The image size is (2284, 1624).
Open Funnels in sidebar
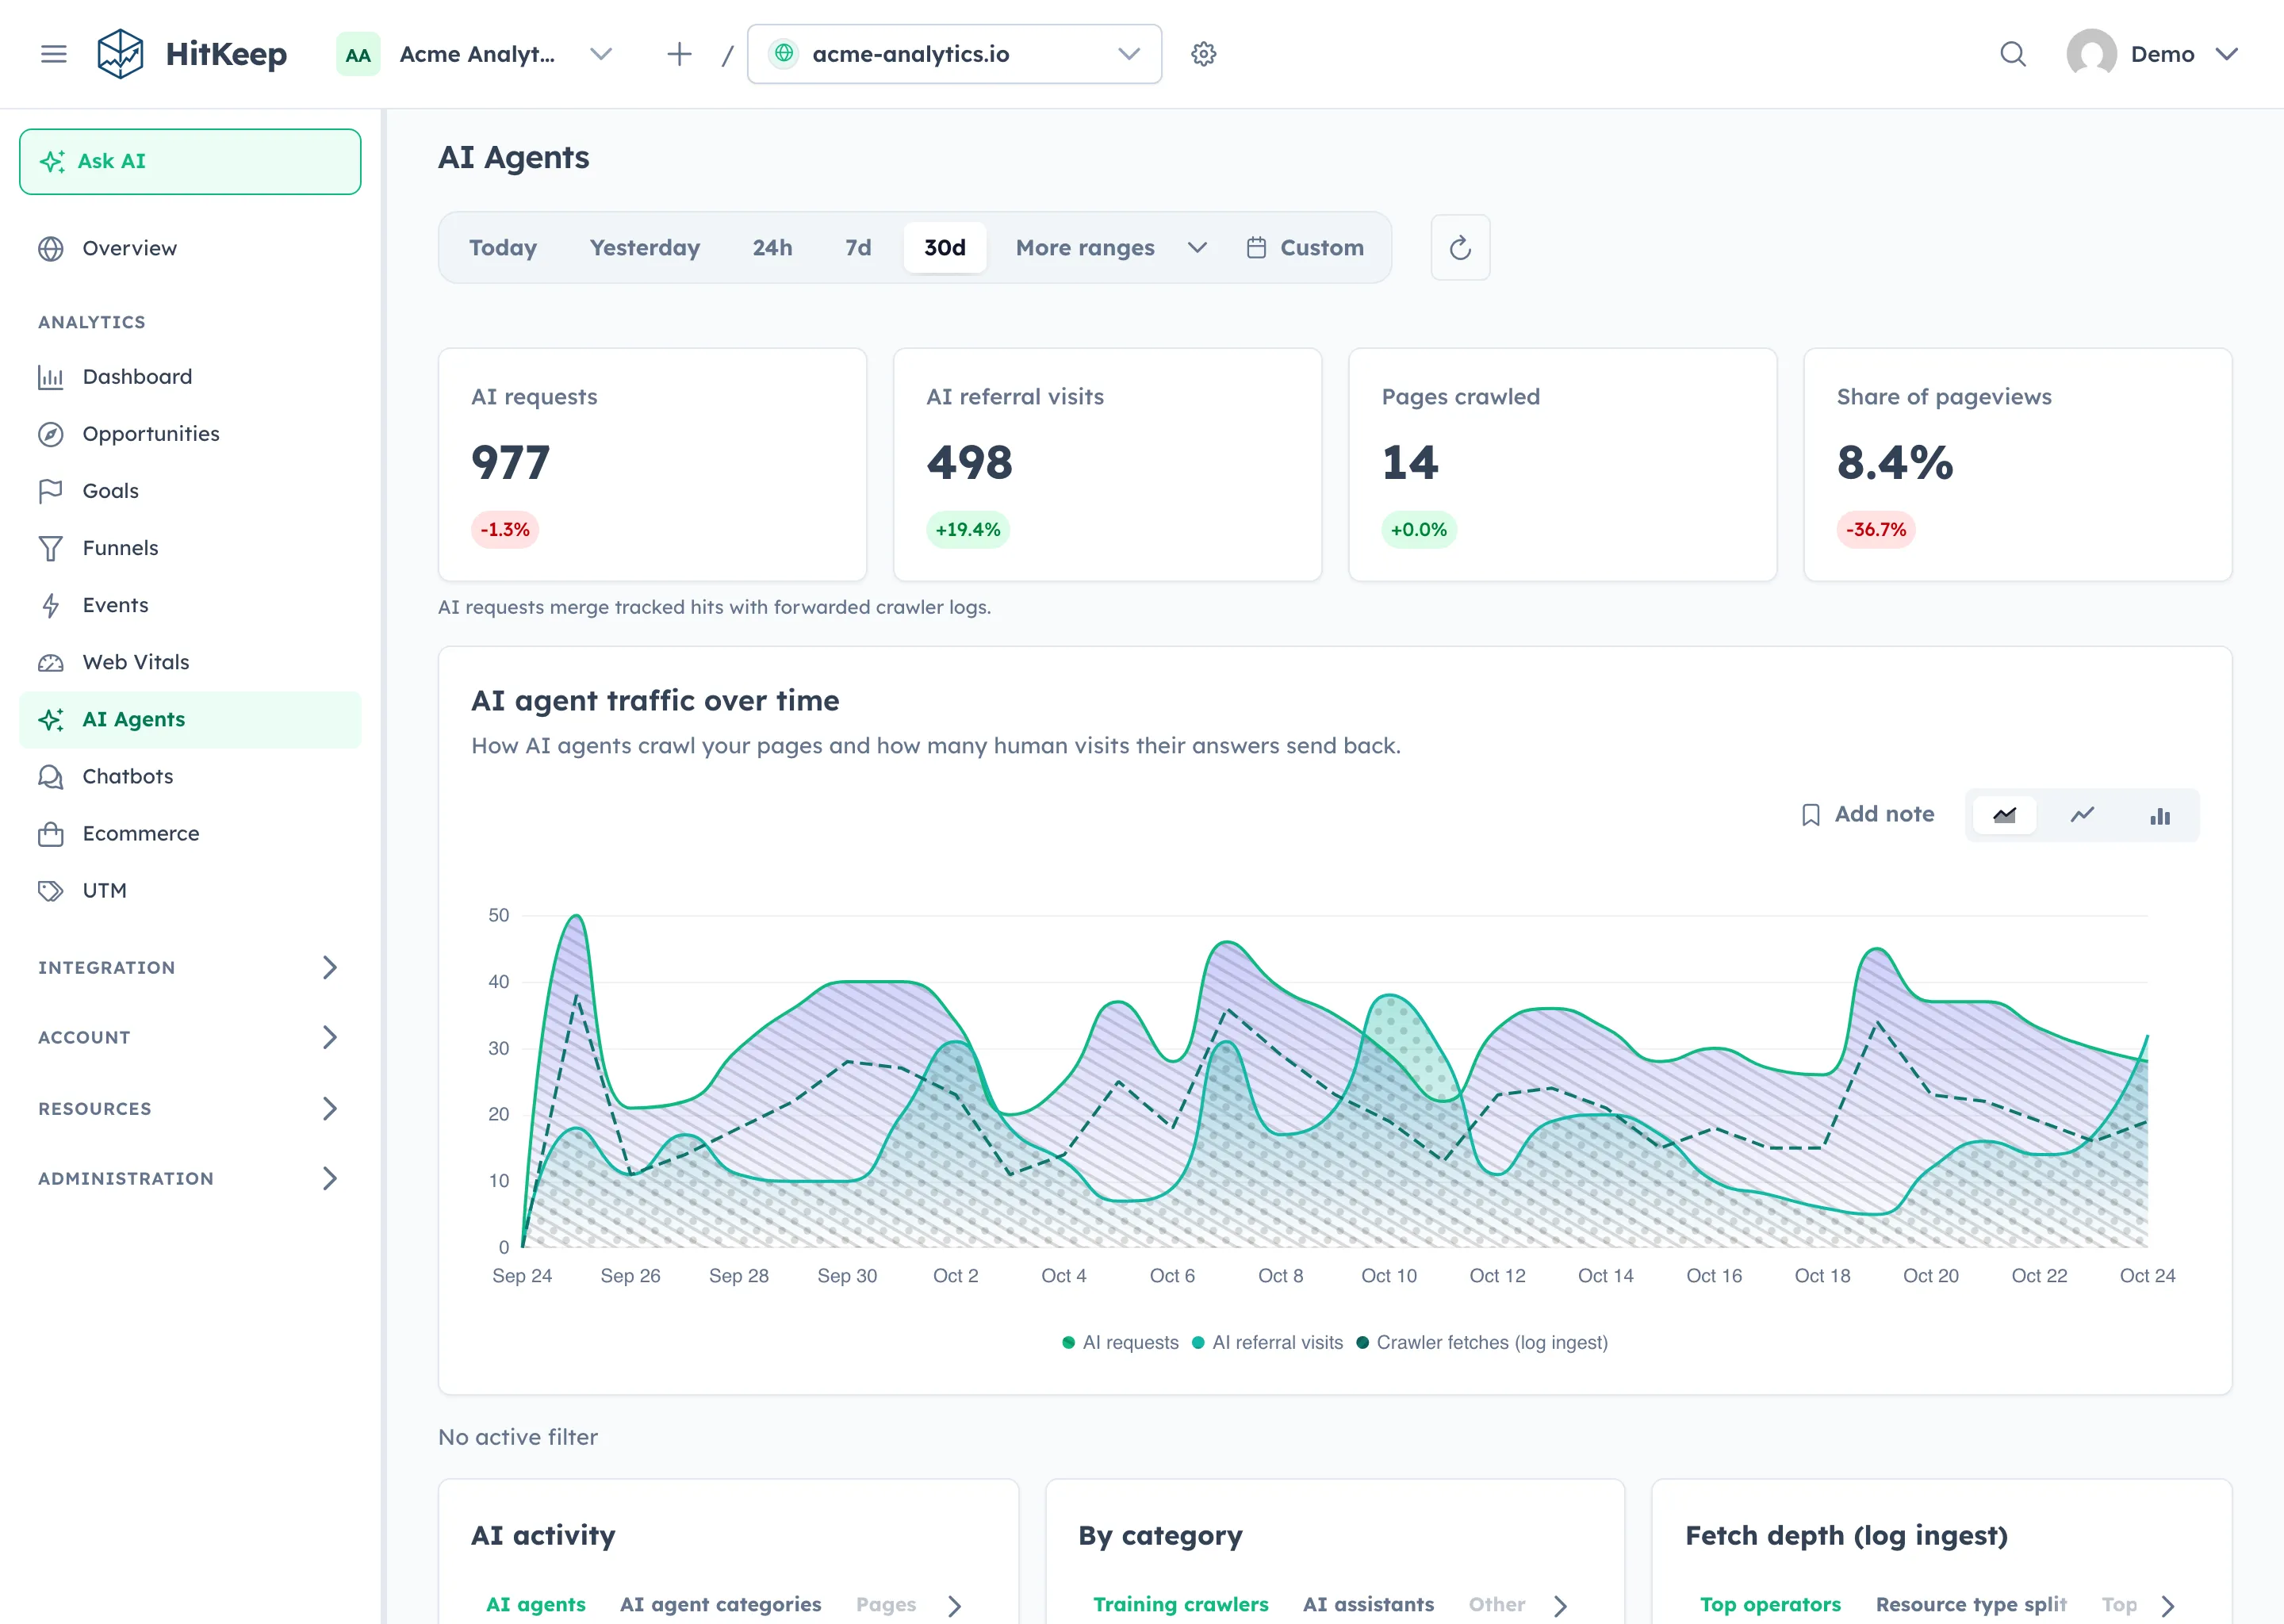(x=190, y=548)
